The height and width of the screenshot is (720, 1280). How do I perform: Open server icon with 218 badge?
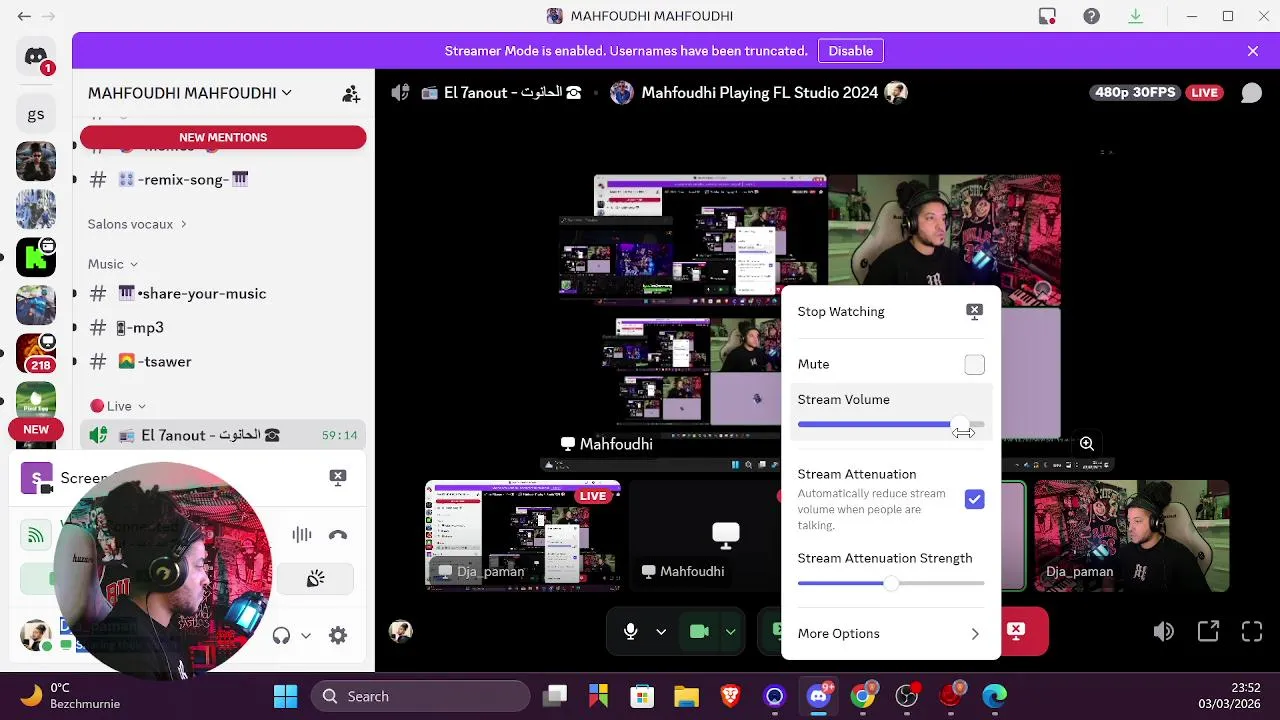36,353
